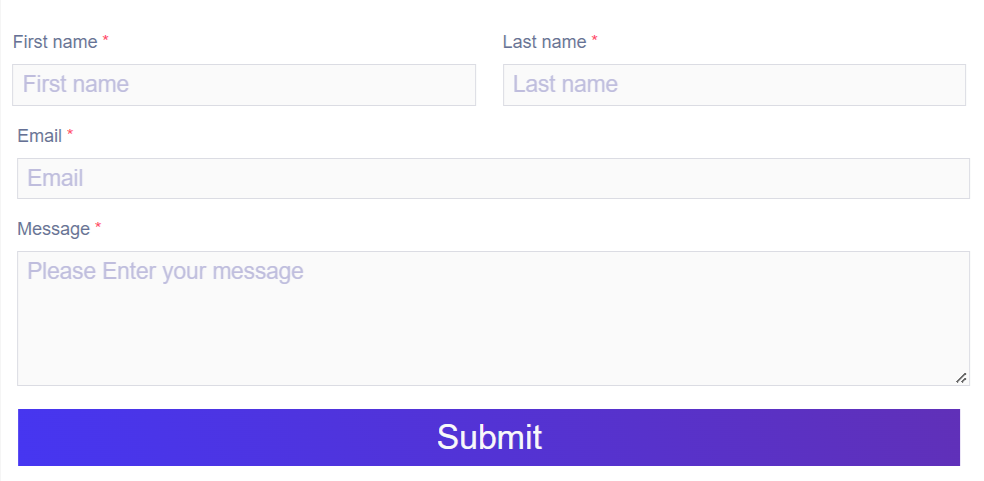
Task: Click the red asterisk beside First name
Action: 106,41
